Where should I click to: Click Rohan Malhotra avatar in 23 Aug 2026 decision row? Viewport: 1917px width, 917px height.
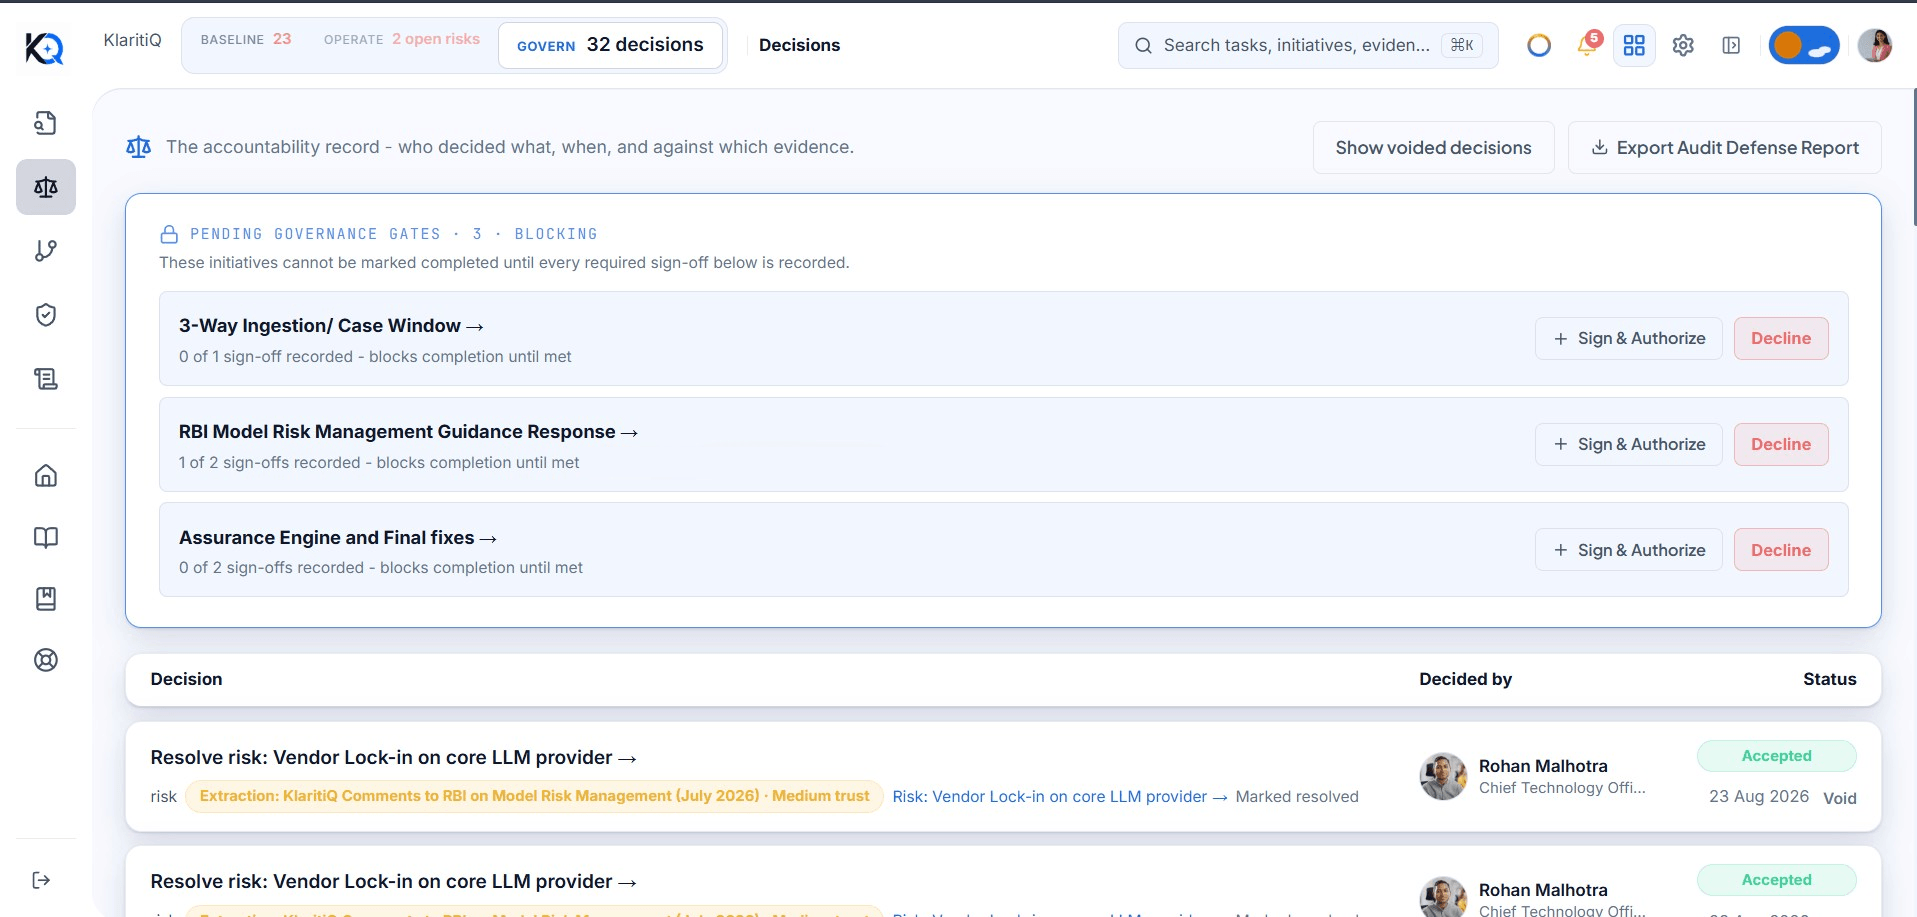coord(1443,776)
